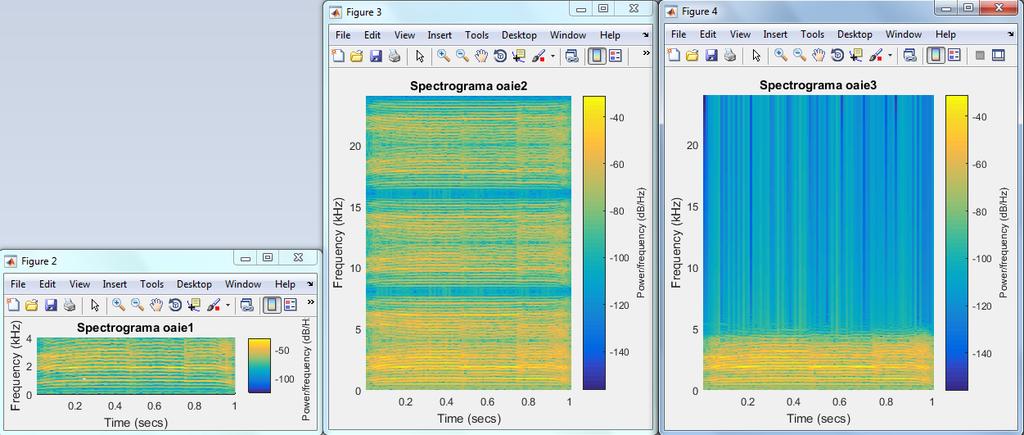1024x435 pixels.
Task: Open a file using Figure 3 toolbar
Action: point(357,56)
